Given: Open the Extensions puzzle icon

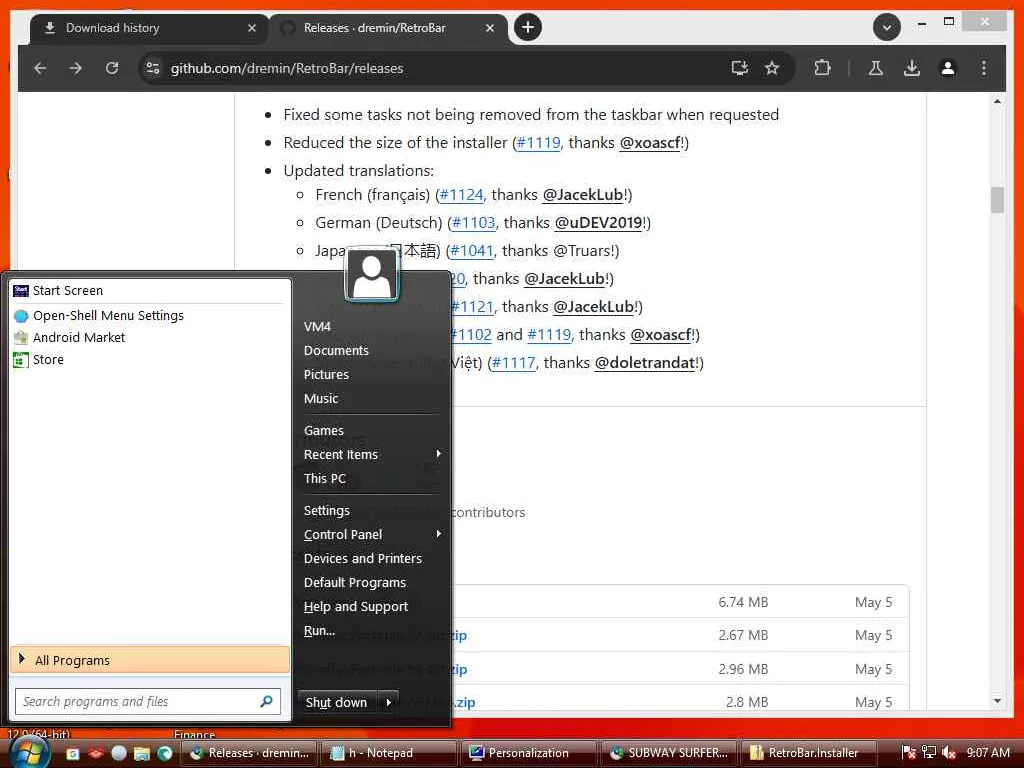Looking at the screenshot, I should click(x=822, y=68).
